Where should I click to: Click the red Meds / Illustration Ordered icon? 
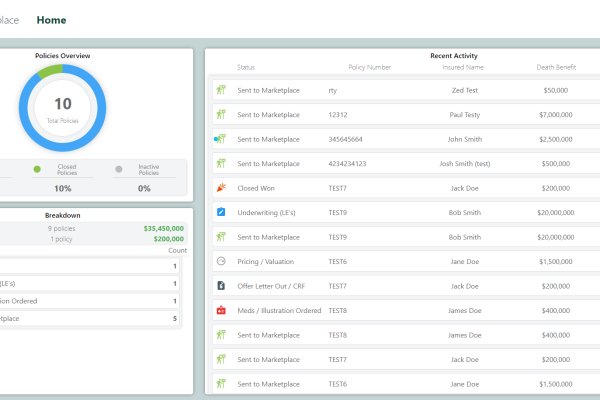(x=221, y=310)
